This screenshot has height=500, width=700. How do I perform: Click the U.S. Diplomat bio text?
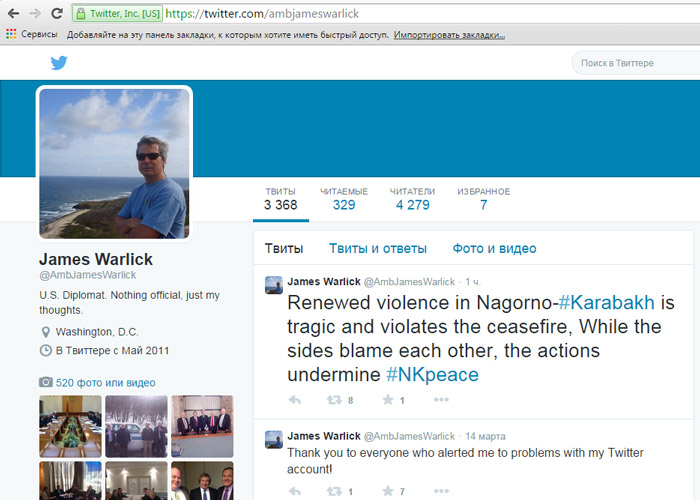pyautogui.click(x=129, y=302)
